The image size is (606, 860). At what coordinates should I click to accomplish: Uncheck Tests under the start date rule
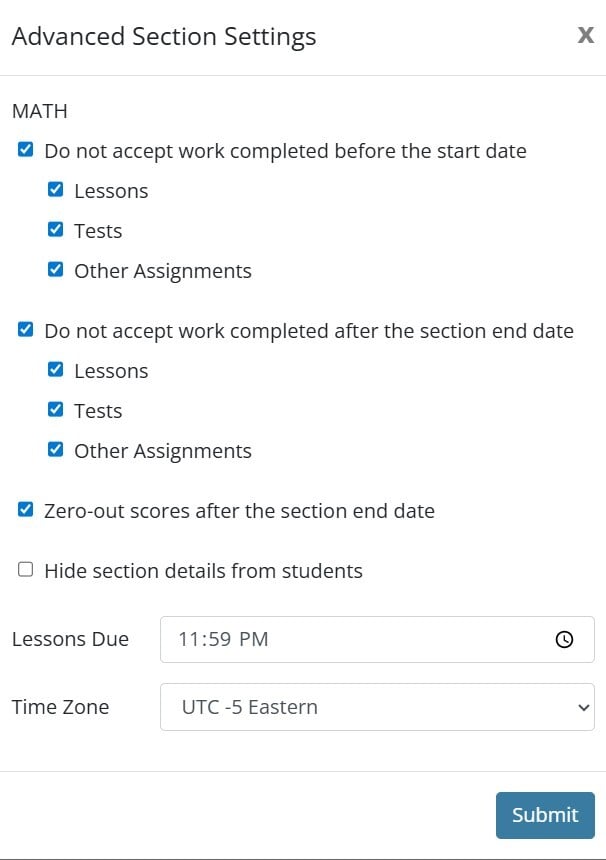point(55,228)
